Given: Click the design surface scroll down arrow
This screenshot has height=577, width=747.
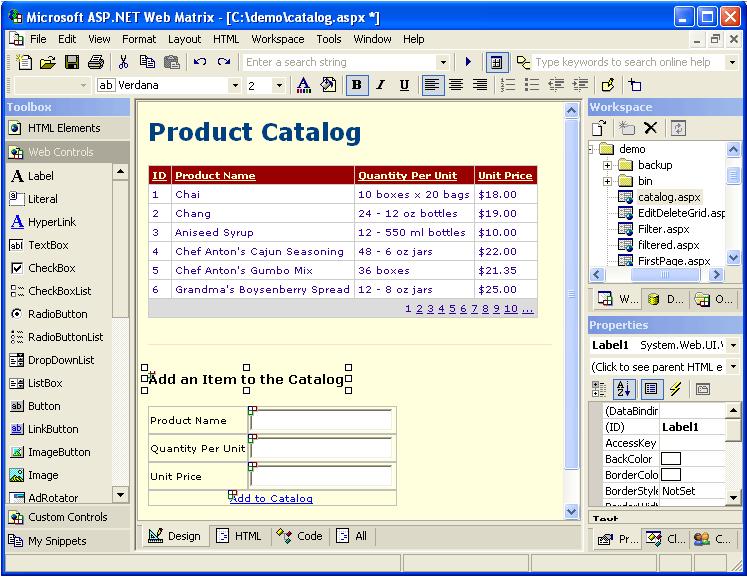Looking at the screenshot, I should click(x=571, y=512).
